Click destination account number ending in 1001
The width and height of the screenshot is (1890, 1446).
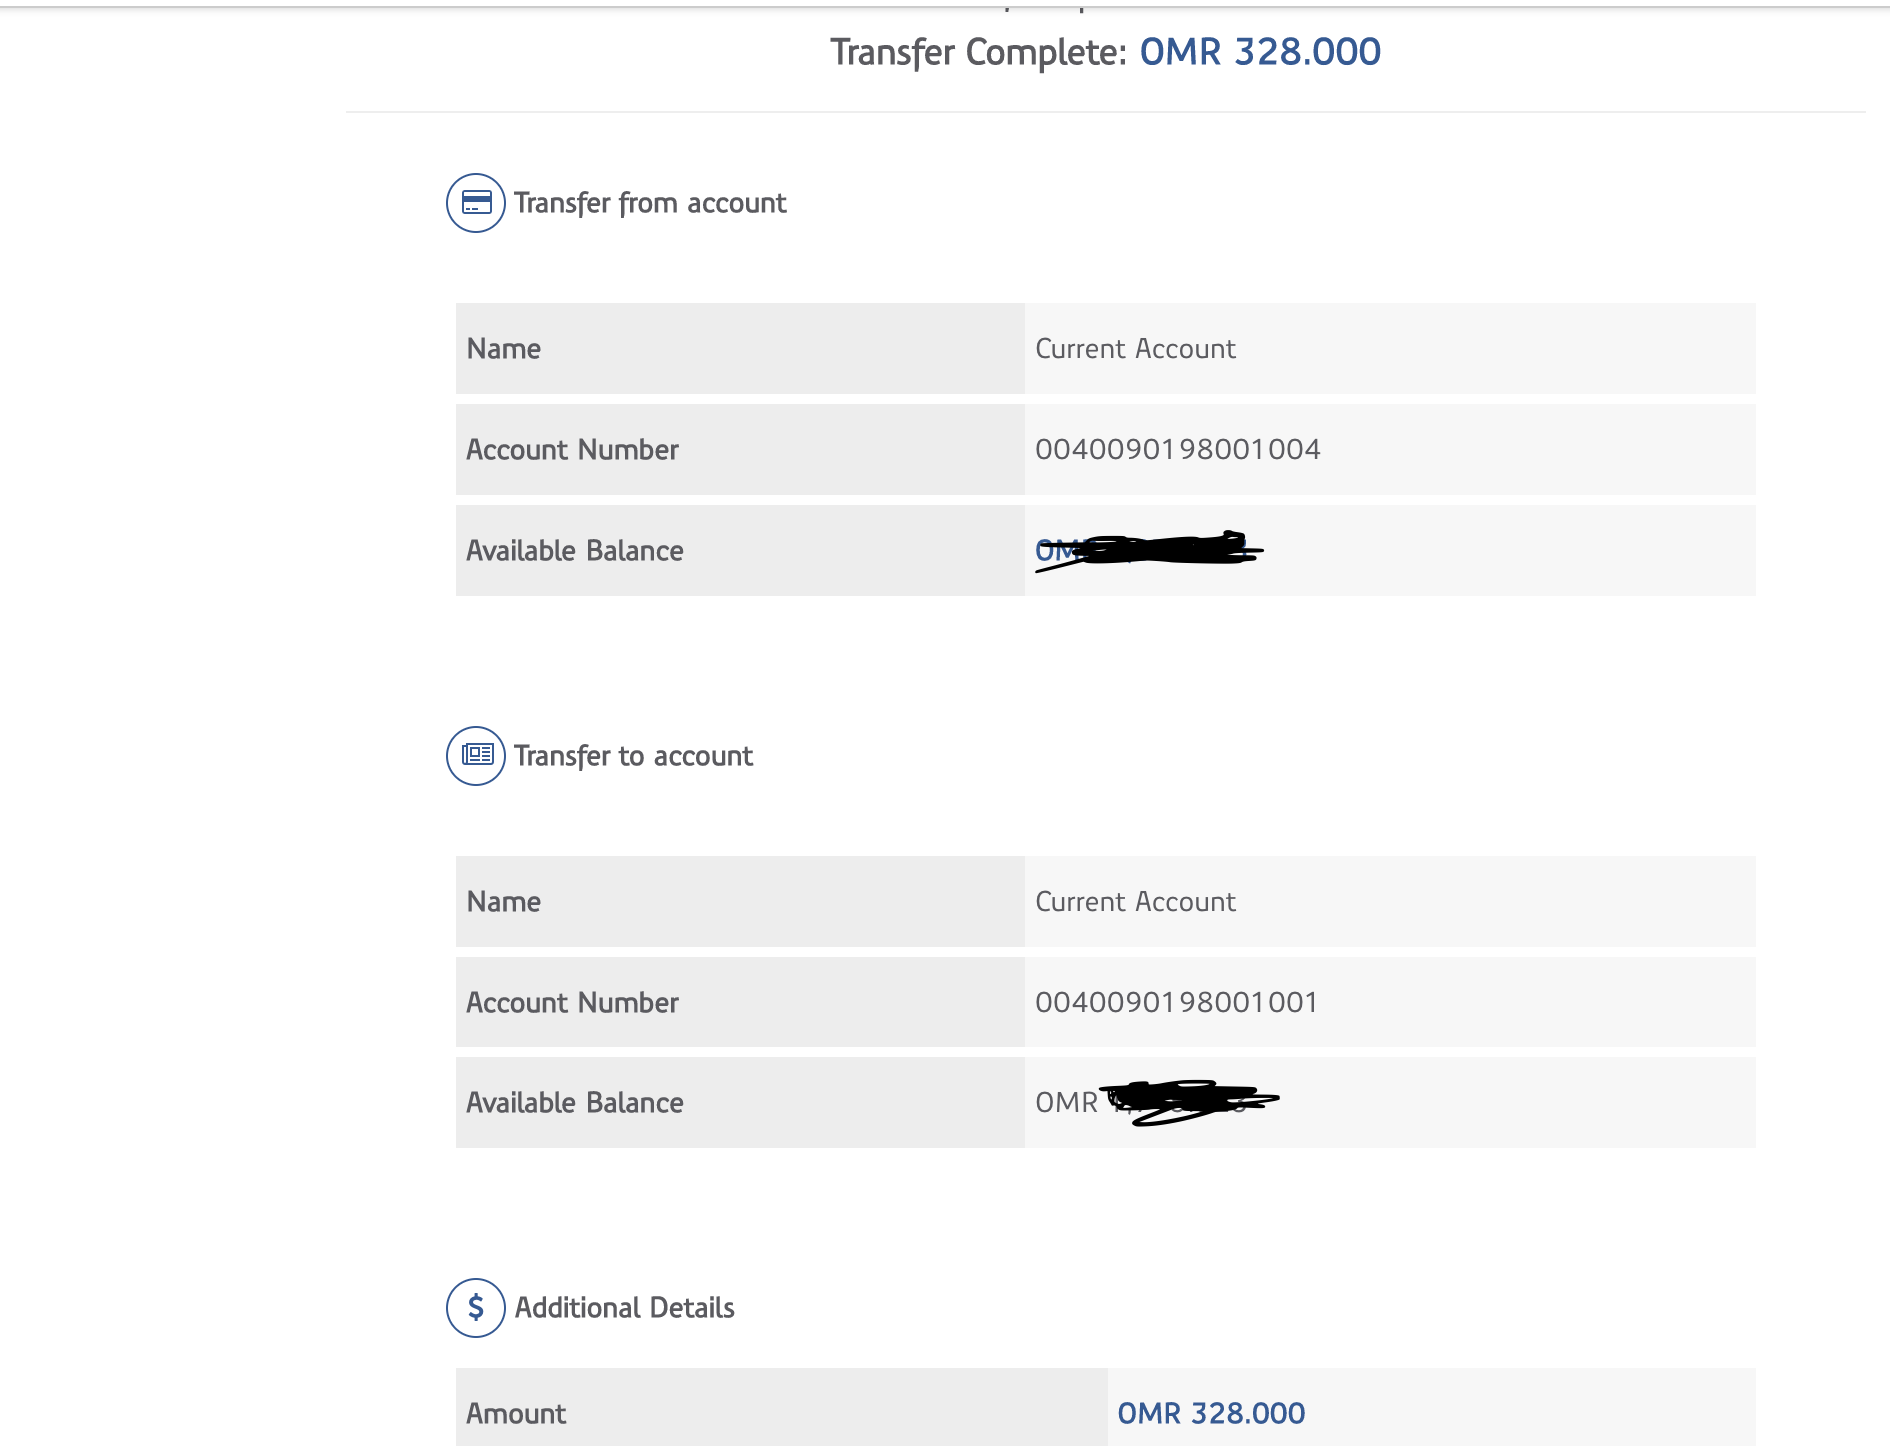point(1176,1002)
